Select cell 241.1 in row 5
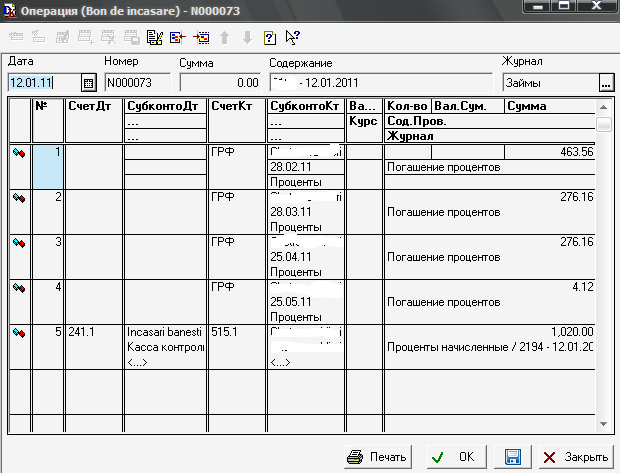Image resolution: width=620 pixels, height=473 pixels. [x=93, y=332]
